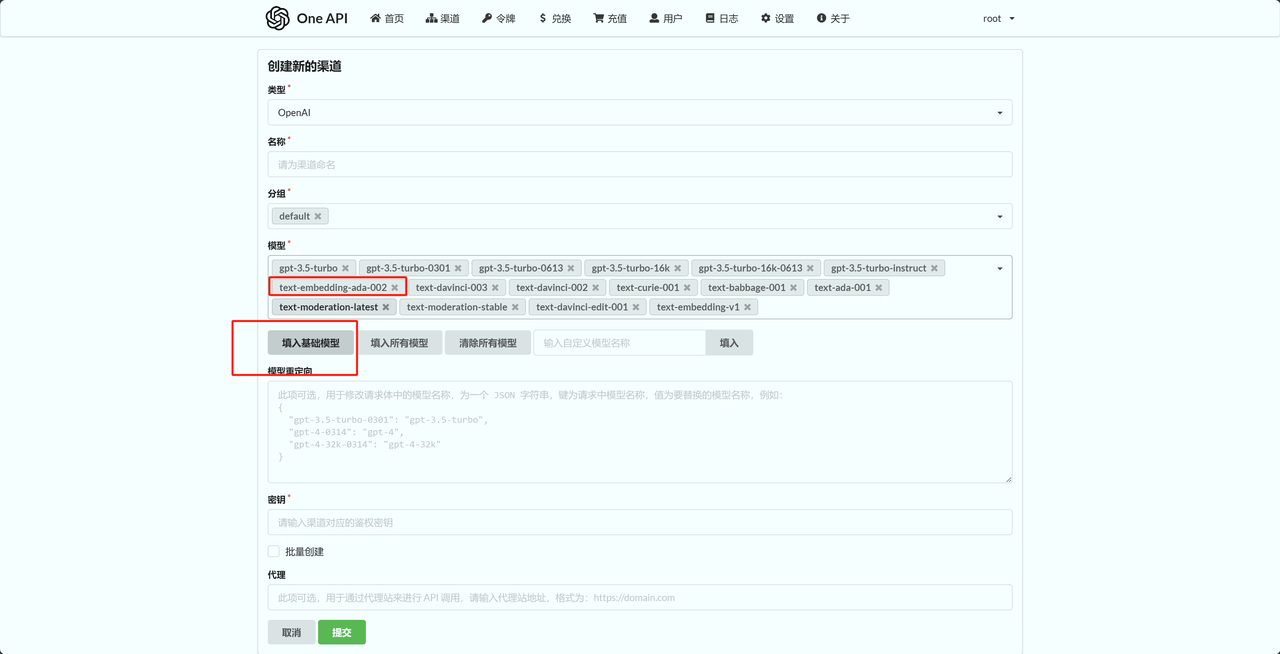This screenshot has width=1280, height=654.
Task: Expand the 分组 group dropdown
Action: [x=999, y=216]
